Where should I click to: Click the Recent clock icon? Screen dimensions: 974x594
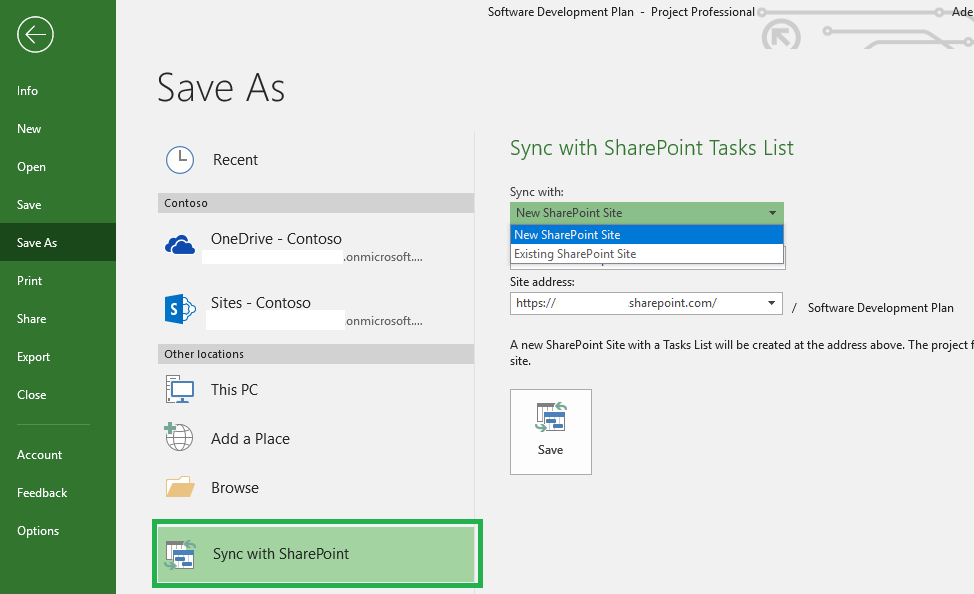pos(180,160)
